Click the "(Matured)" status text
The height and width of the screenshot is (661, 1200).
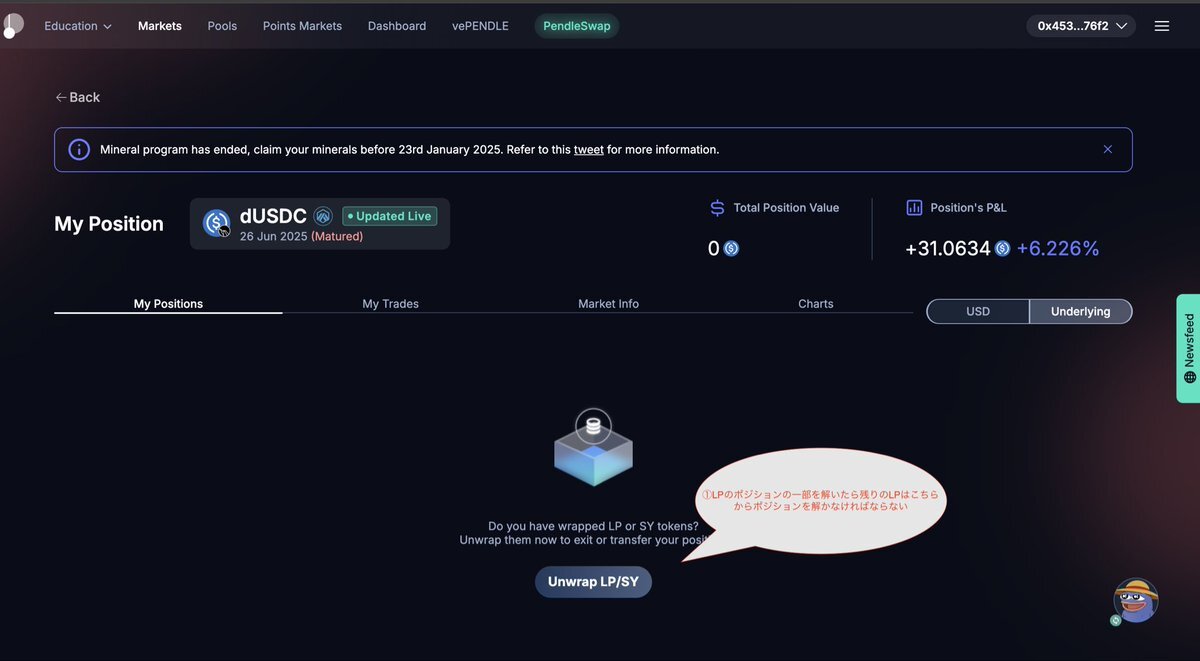point(337,237)
